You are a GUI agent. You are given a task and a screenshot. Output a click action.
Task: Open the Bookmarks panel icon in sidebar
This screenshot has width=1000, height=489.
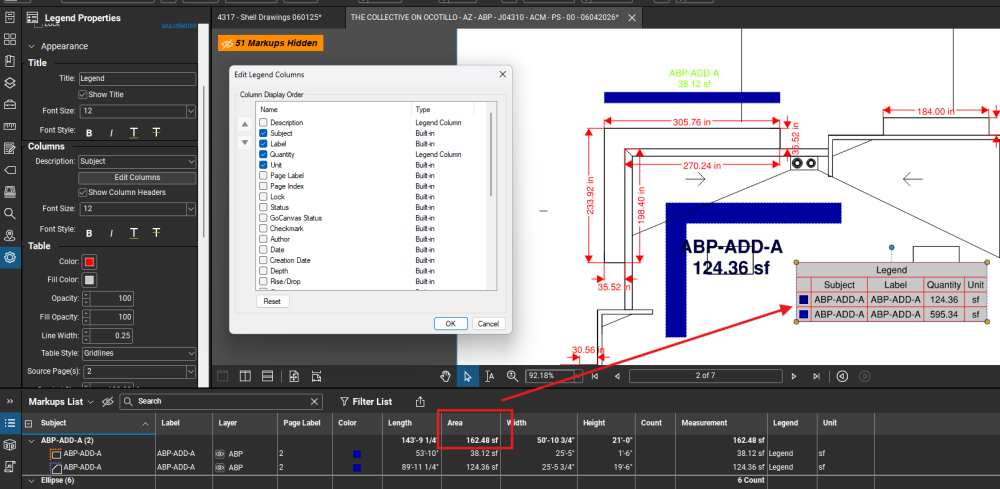10,61
